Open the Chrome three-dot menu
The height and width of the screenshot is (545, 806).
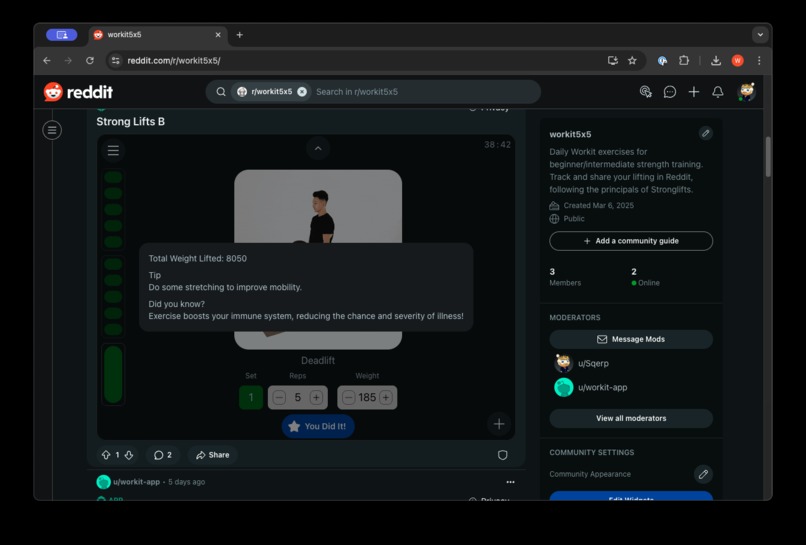(759, 61)
